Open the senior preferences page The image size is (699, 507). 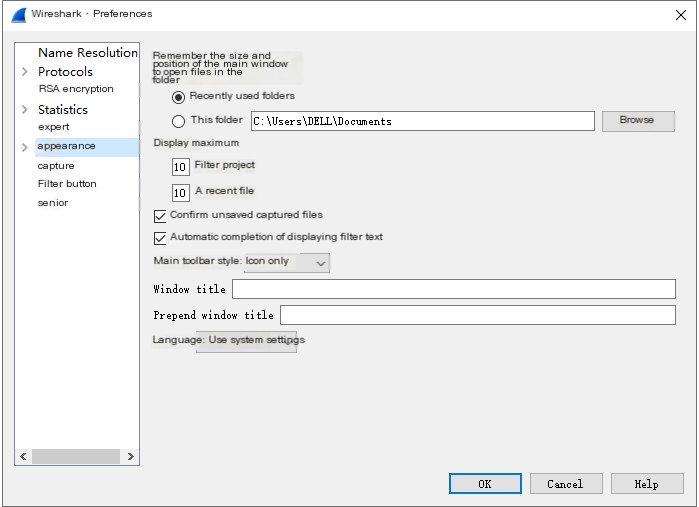click(x=53, y=203)
